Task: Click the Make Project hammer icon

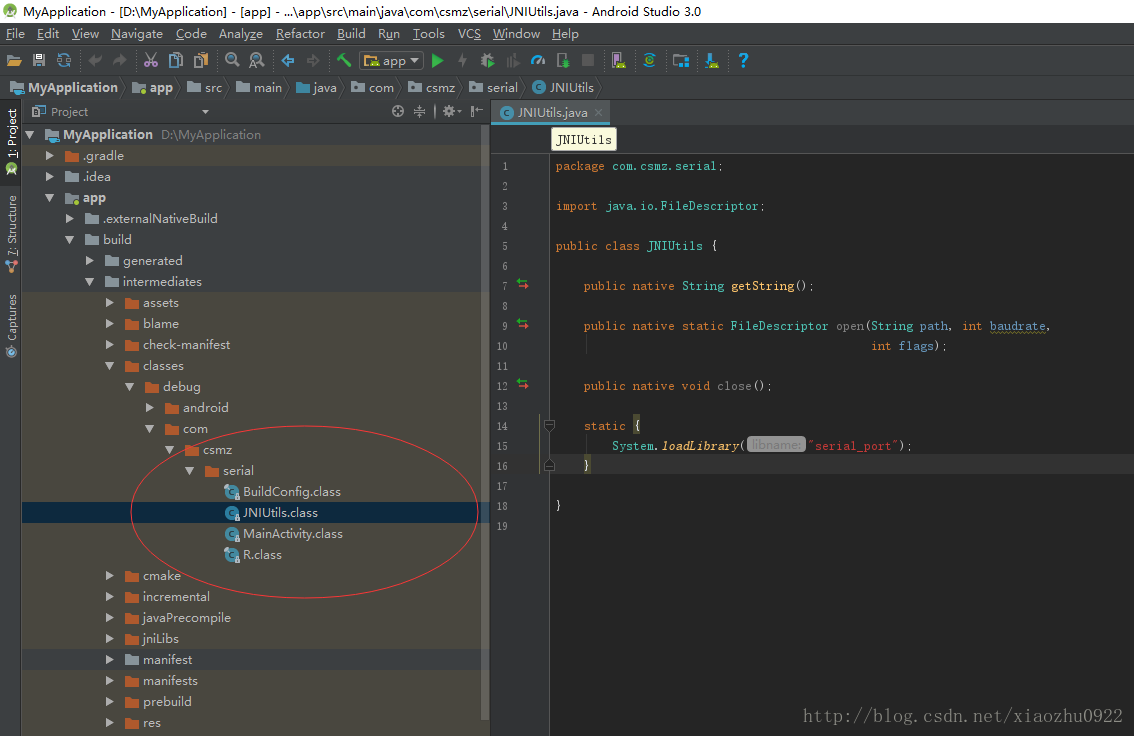Action: (344, 61)
